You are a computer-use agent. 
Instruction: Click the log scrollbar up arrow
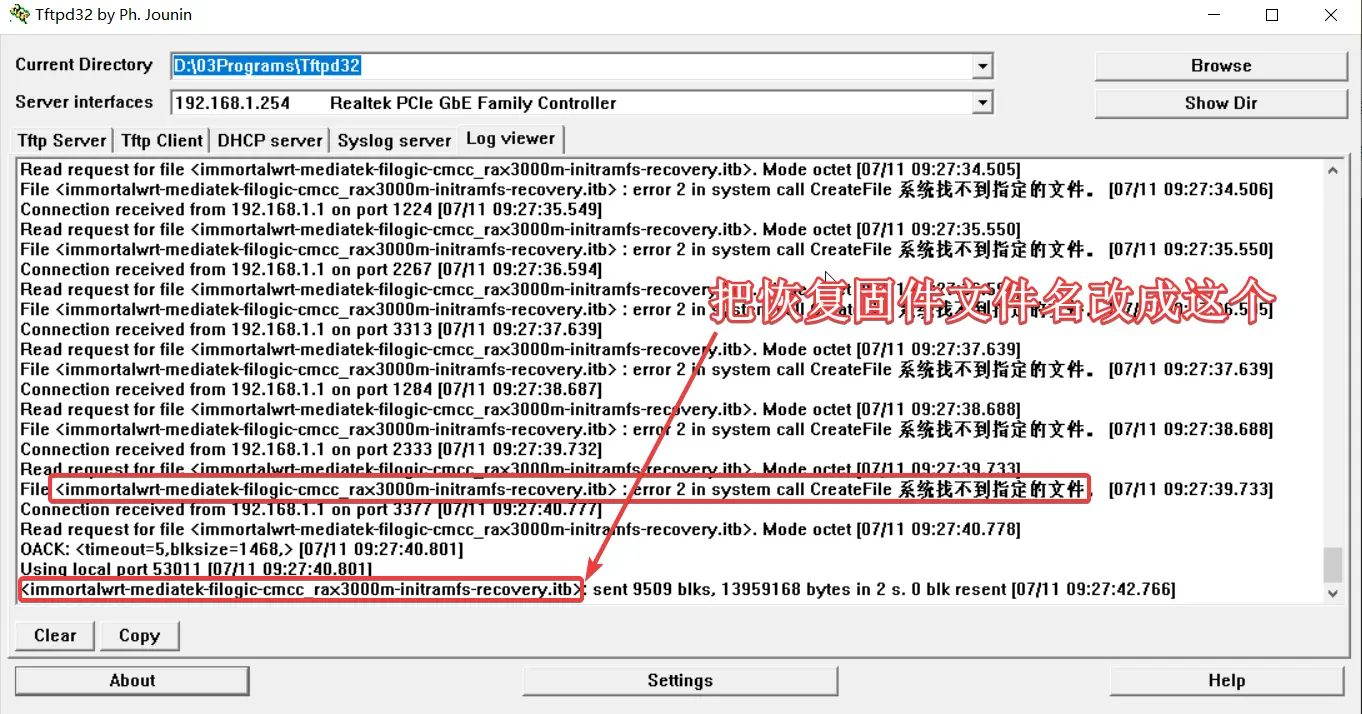click(x=1333, y=170)
